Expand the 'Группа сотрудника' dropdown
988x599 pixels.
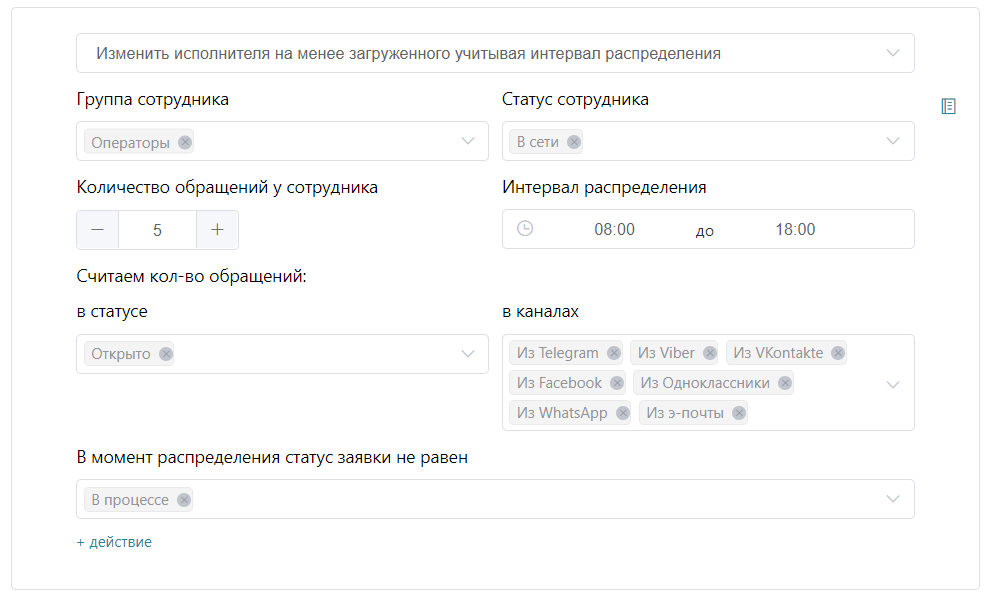click(468, 141)
